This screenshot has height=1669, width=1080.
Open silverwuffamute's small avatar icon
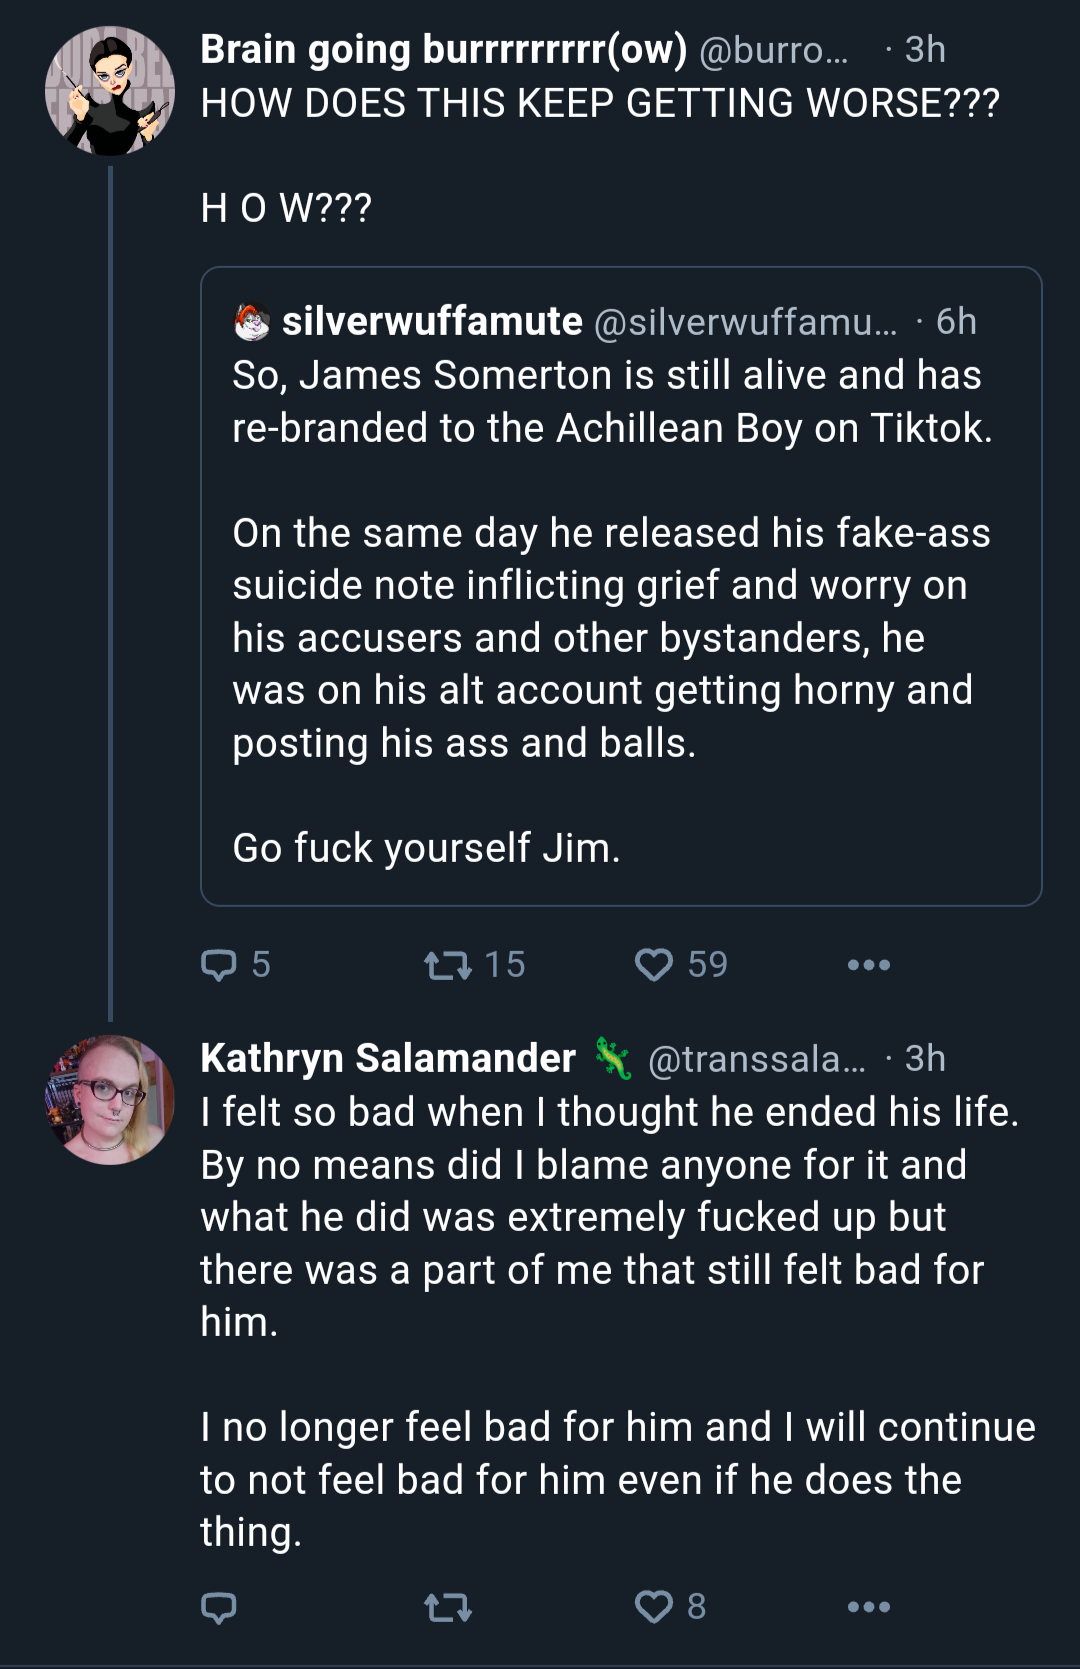coord(251,322)
